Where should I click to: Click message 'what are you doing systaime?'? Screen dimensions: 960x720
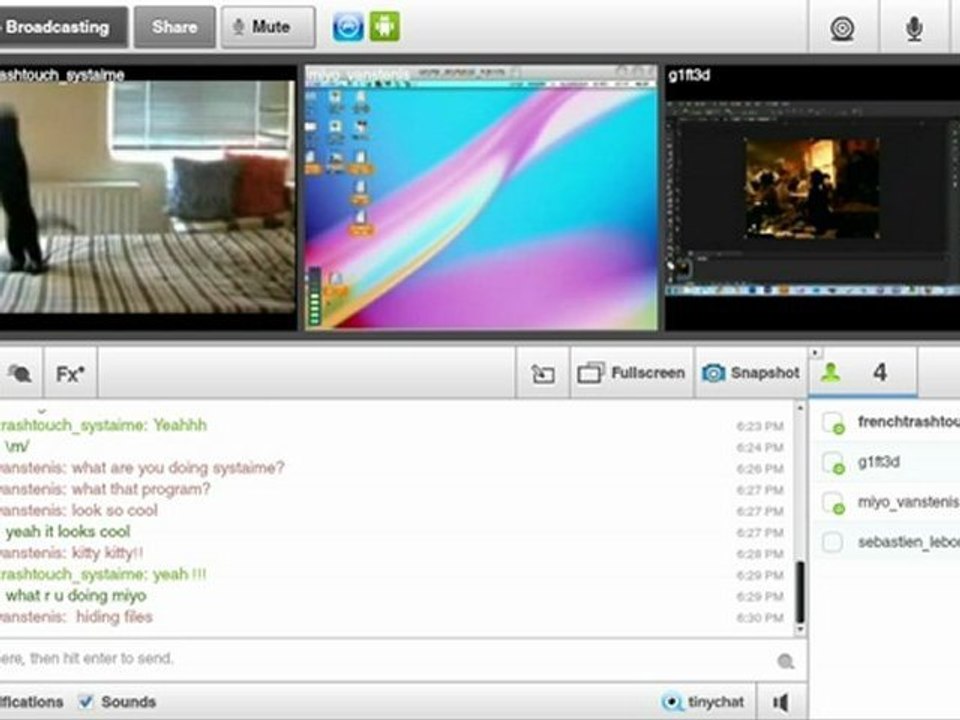point(178,468)
